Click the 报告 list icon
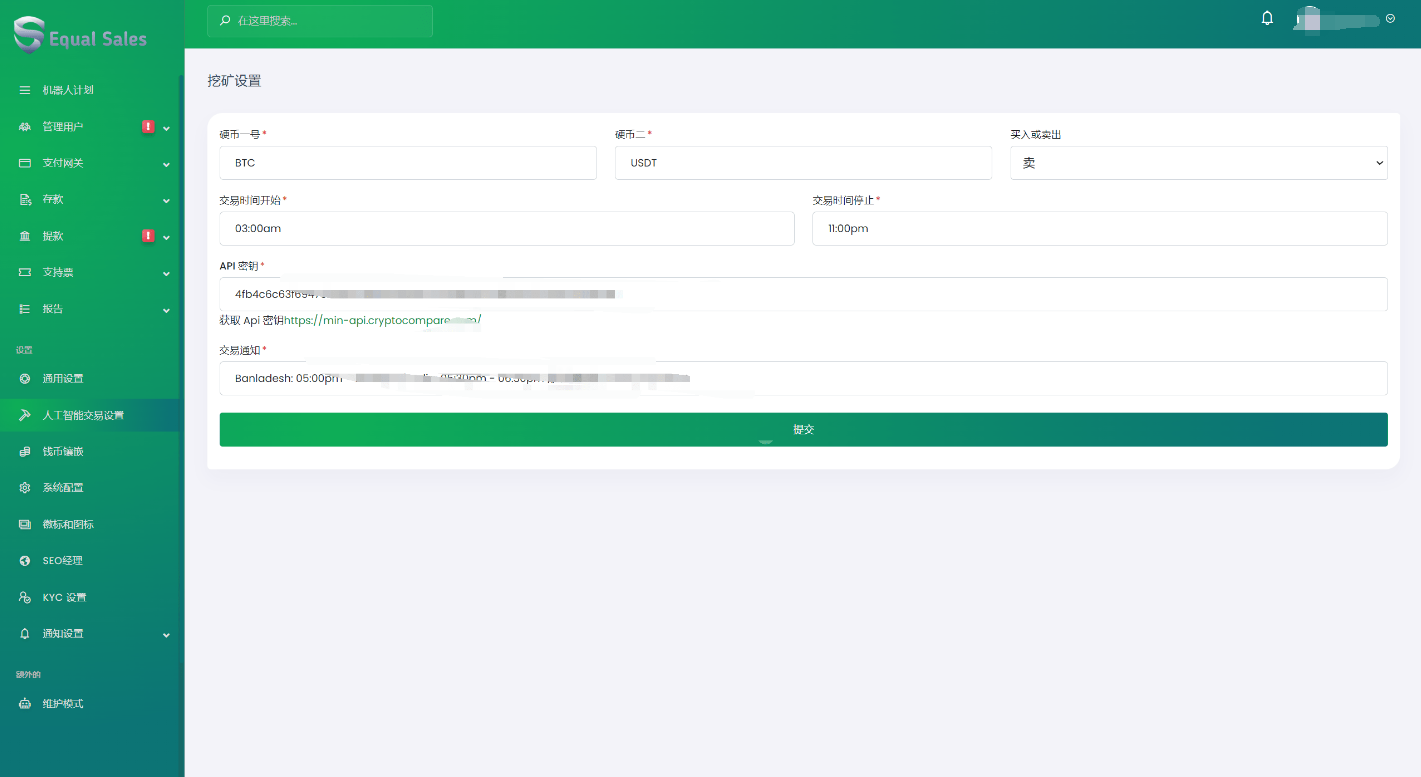The height and width of the screenshot is (777, 1421). (x=25, y=309)
